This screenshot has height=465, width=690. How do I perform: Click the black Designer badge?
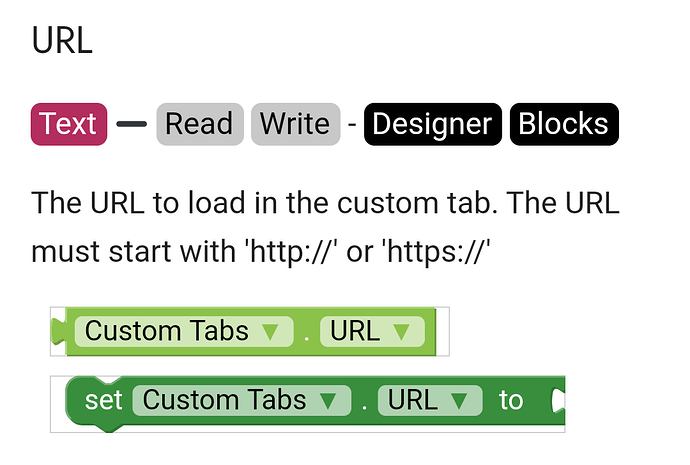(433, 124)
